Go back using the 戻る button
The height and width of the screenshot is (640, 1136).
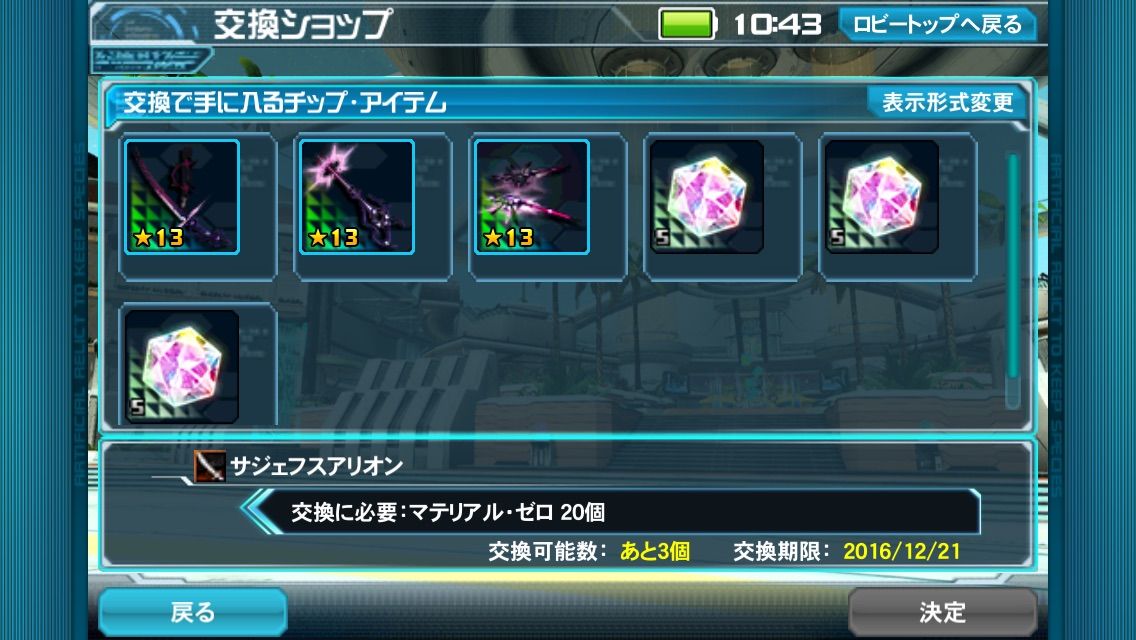coord(193,612)
